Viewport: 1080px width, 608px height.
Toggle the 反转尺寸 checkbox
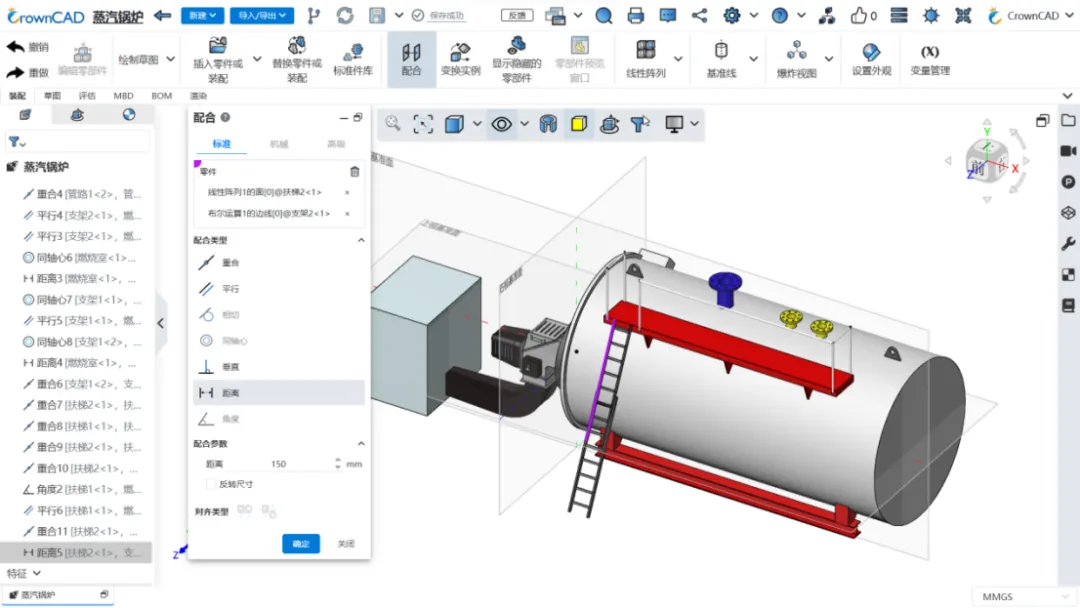211,484
